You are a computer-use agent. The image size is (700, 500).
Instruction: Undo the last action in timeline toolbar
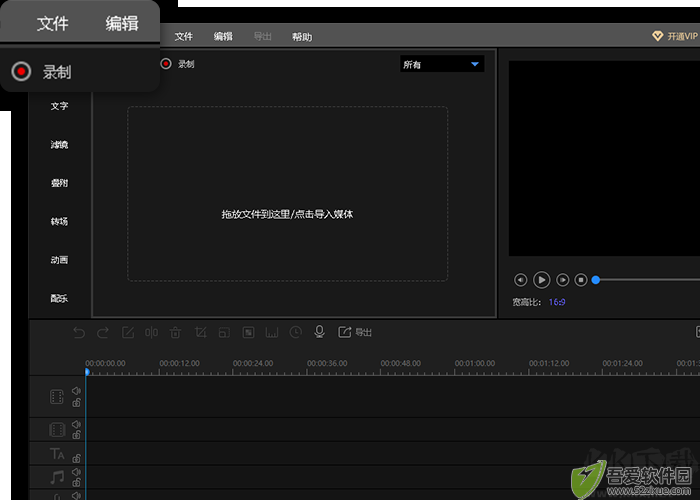[79, 333]
